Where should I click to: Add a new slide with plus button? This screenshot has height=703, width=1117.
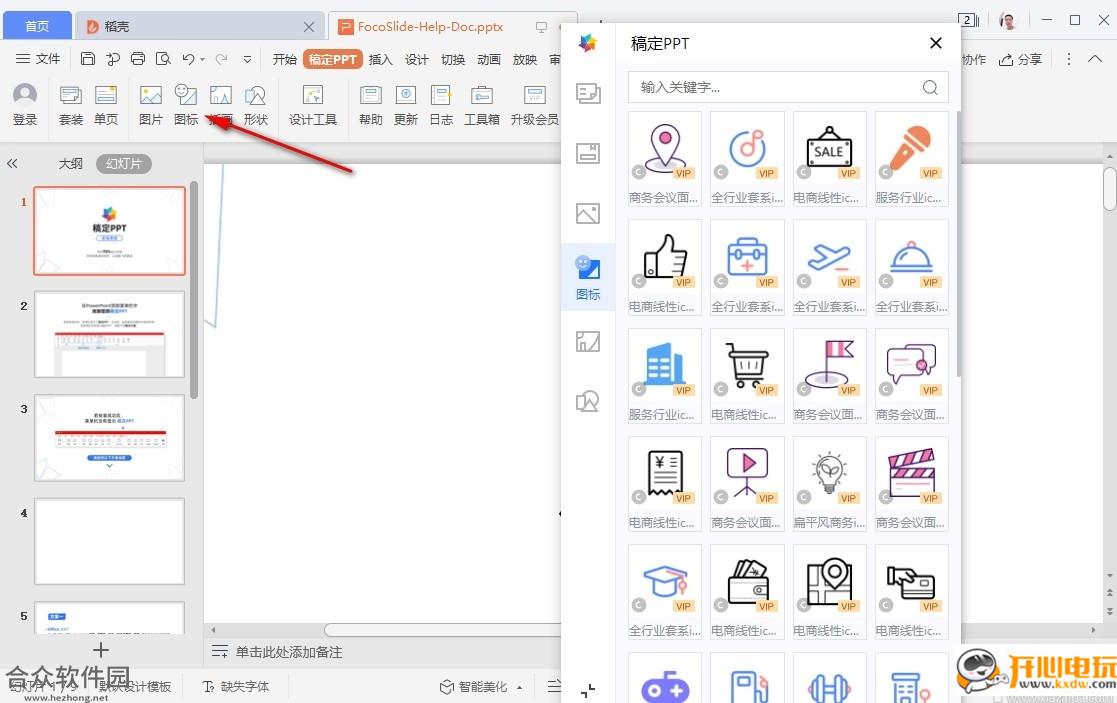pos(101,650)
